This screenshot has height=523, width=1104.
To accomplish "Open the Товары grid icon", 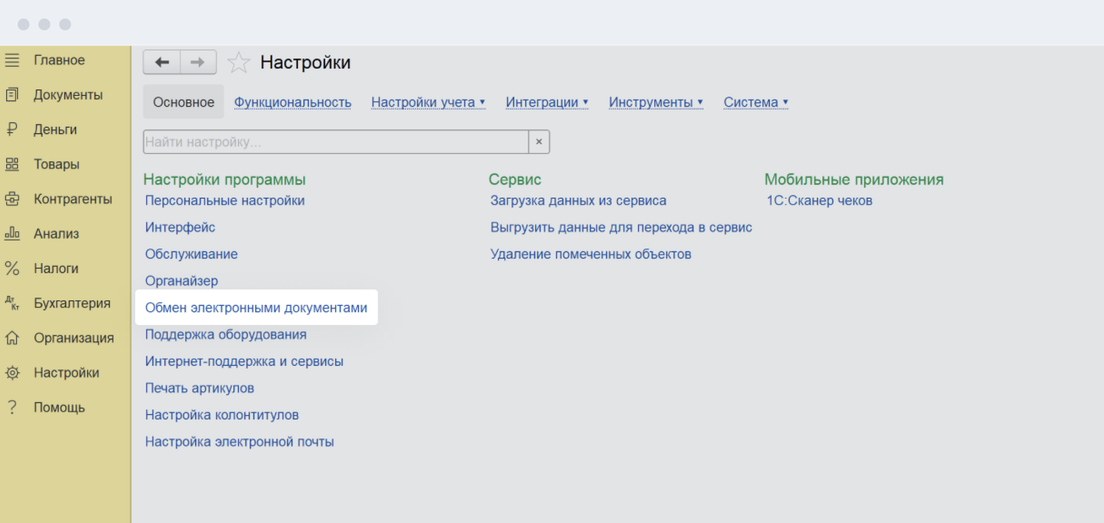I will pyautogui.click(x=12, y=165).
